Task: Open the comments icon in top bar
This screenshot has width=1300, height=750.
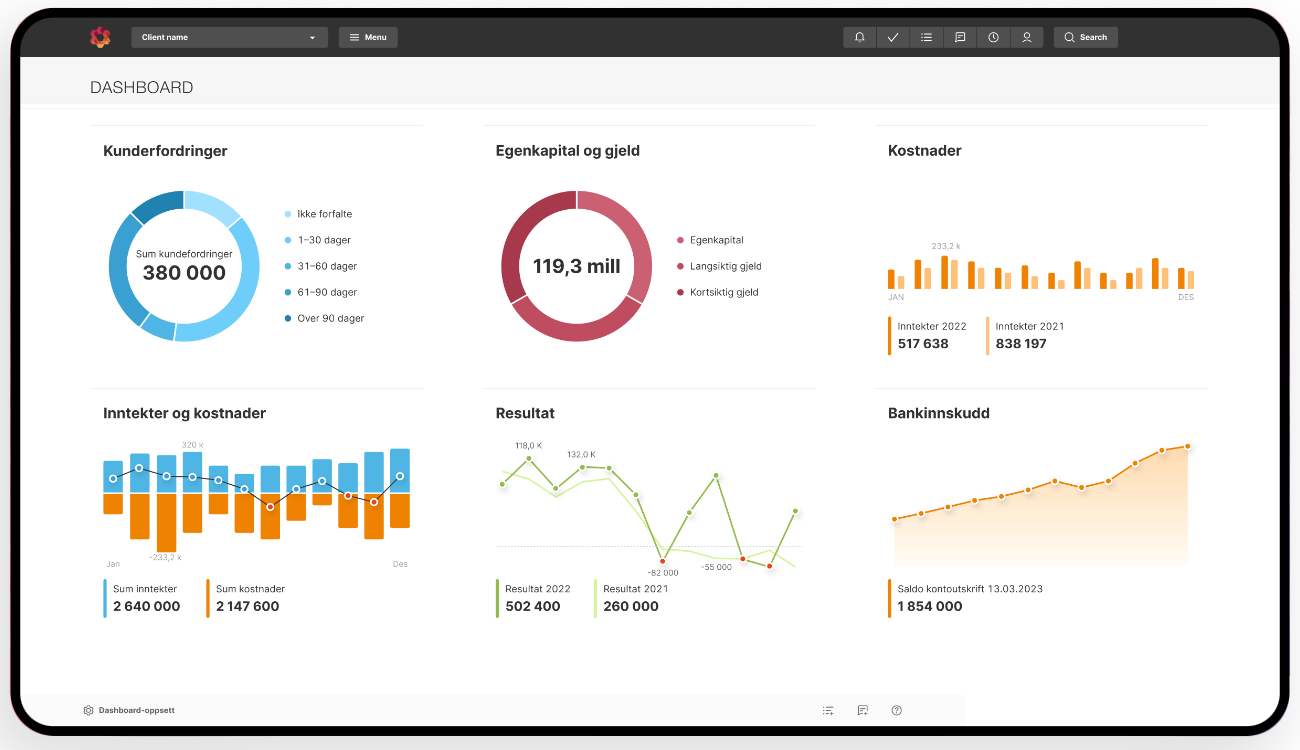Action: pyautogui.click(x=960, y=37)
